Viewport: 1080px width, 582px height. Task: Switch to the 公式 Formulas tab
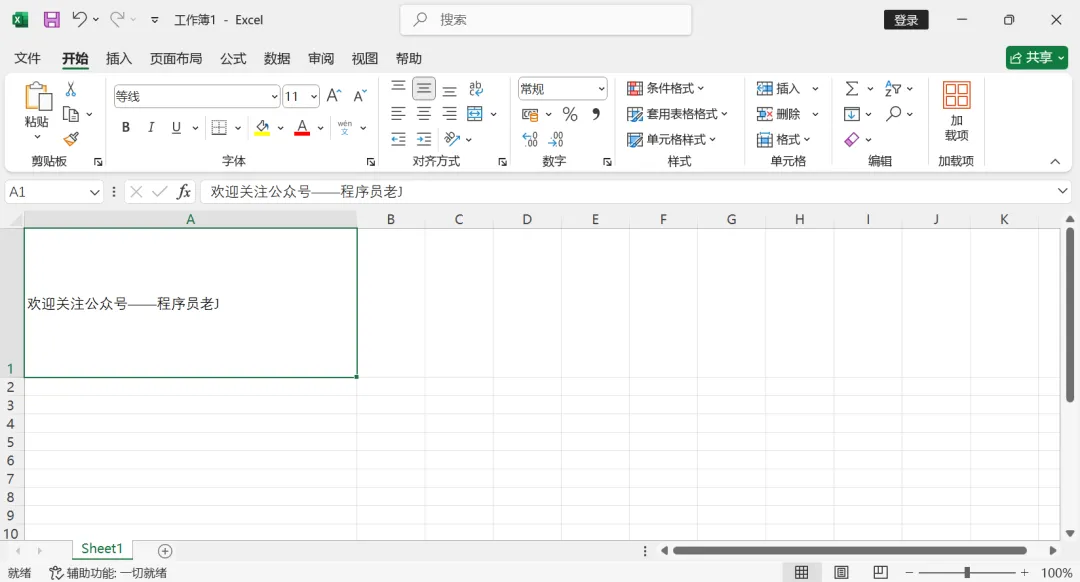(233, 59)
